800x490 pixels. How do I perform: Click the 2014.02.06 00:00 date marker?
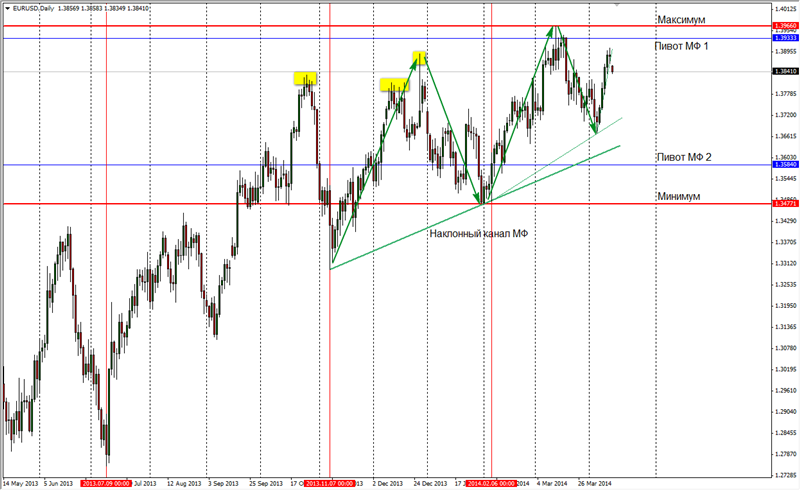[x=491, y=483]
